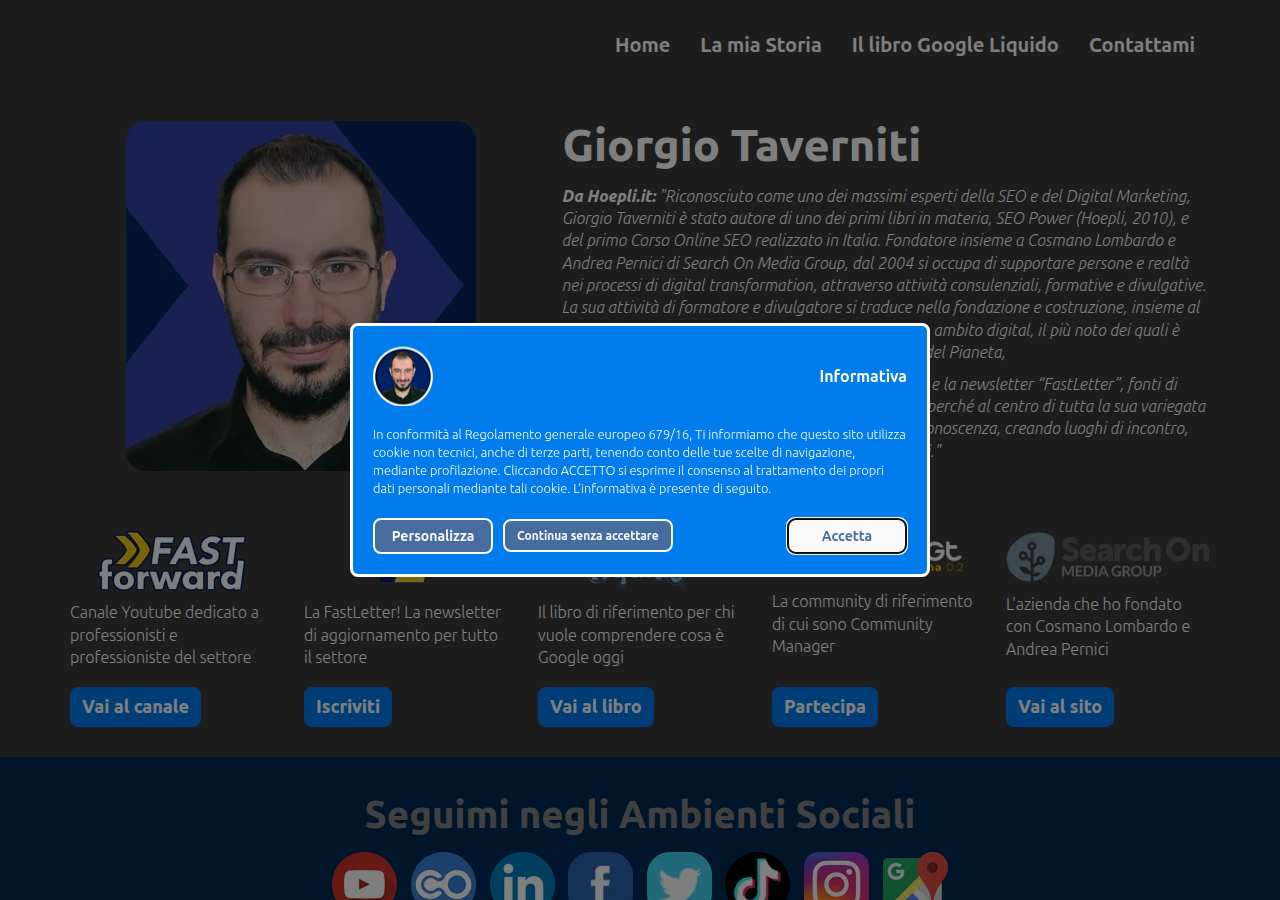Click the La community di riferimento description
Screen dimensions: 1280x900
[872, 624]
